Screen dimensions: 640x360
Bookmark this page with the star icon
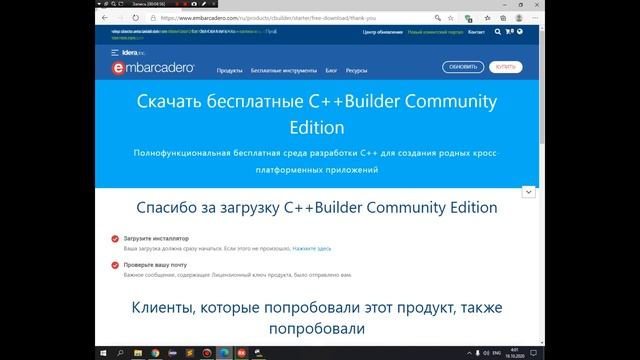(x=451, y=18)
